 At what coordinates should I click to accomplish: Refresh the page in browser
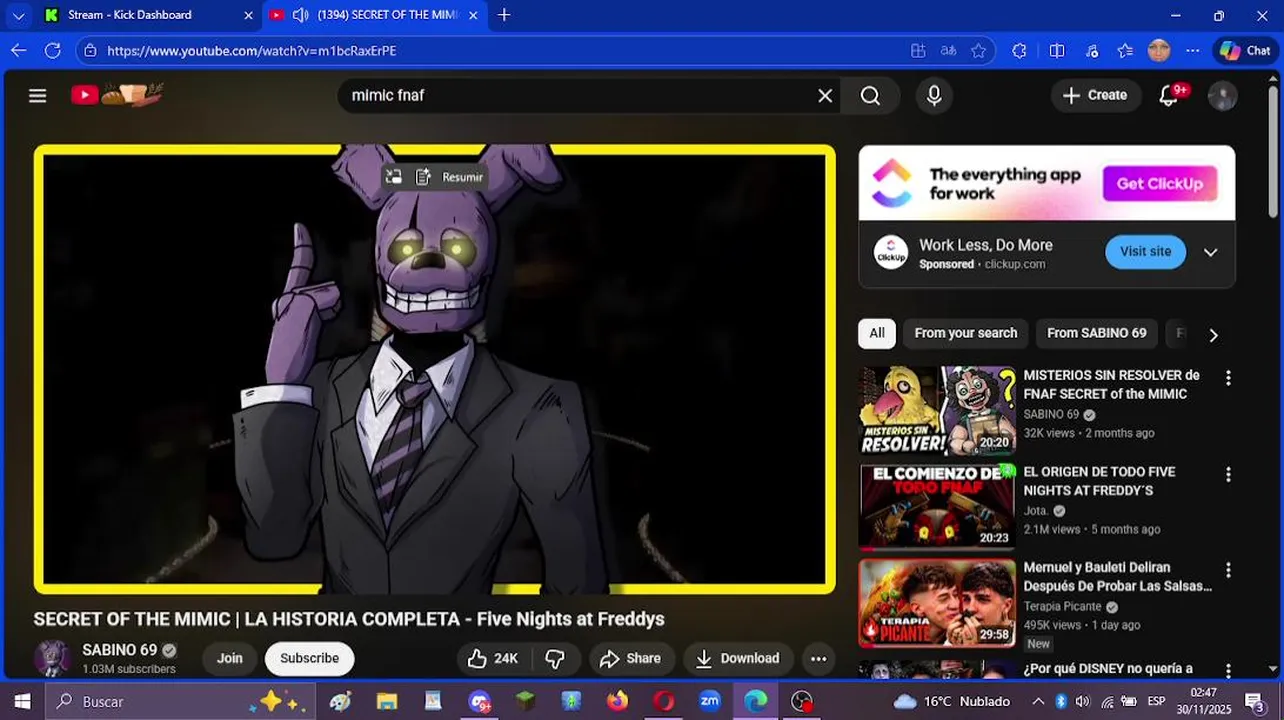[x=53, y=50]
